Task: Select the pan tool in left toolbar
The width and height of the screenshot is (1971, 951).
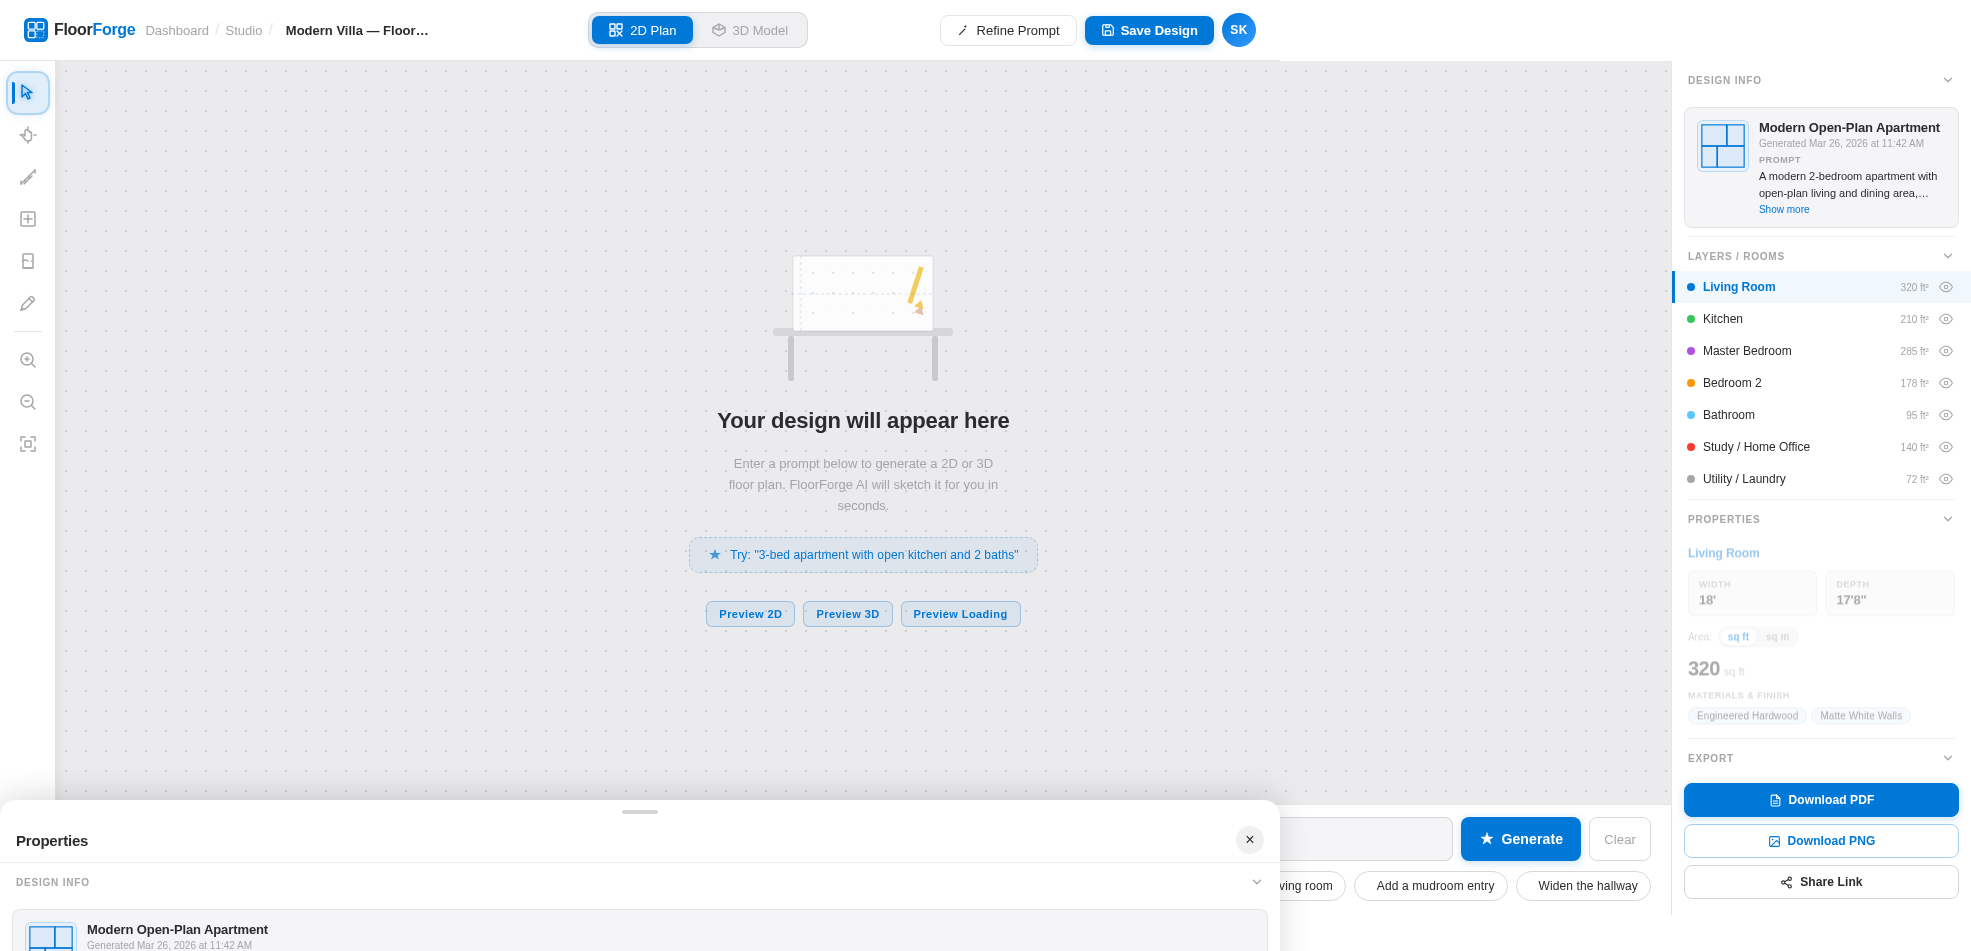Action: pos(28,135)
